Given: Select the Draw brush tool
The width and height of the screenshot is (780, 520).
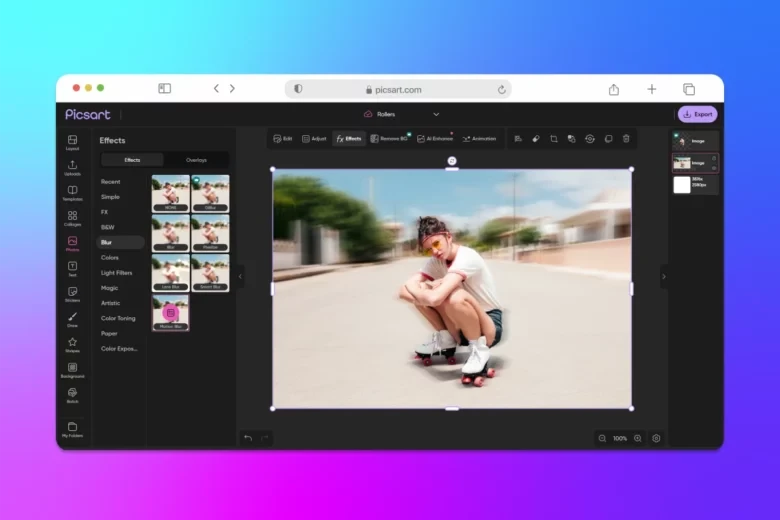Looking at the screenshot, I should click(72, 317).
